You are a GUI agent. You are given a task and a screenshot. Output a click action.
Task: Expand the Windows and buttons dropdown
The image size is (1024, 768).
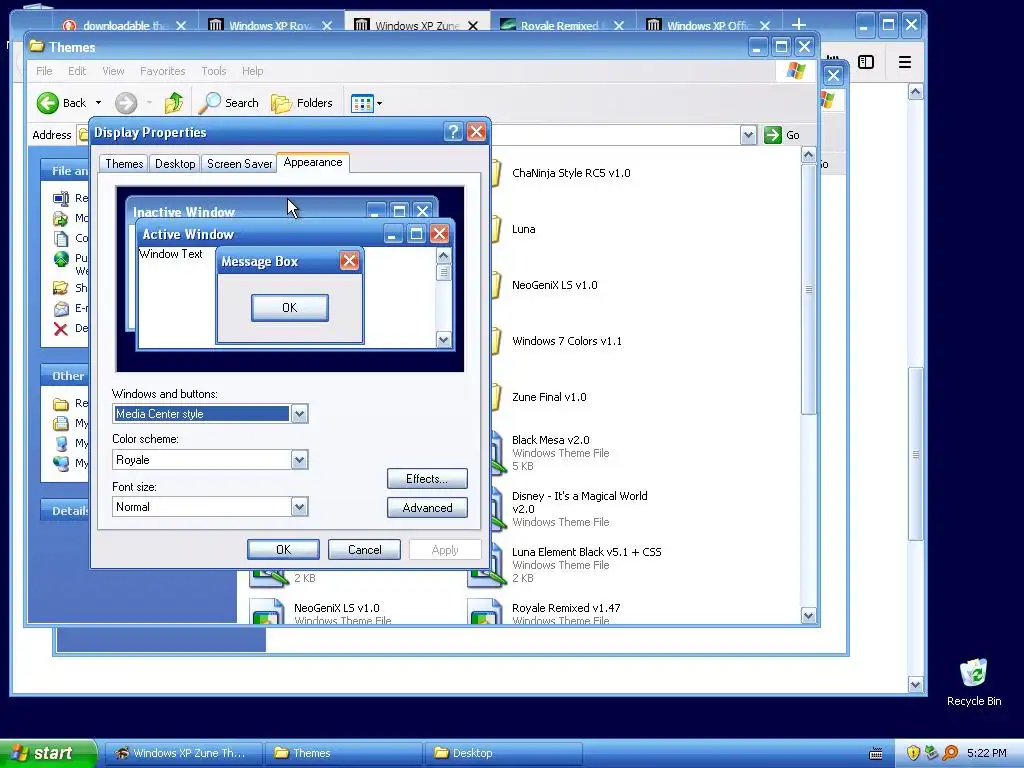point(299,413)
